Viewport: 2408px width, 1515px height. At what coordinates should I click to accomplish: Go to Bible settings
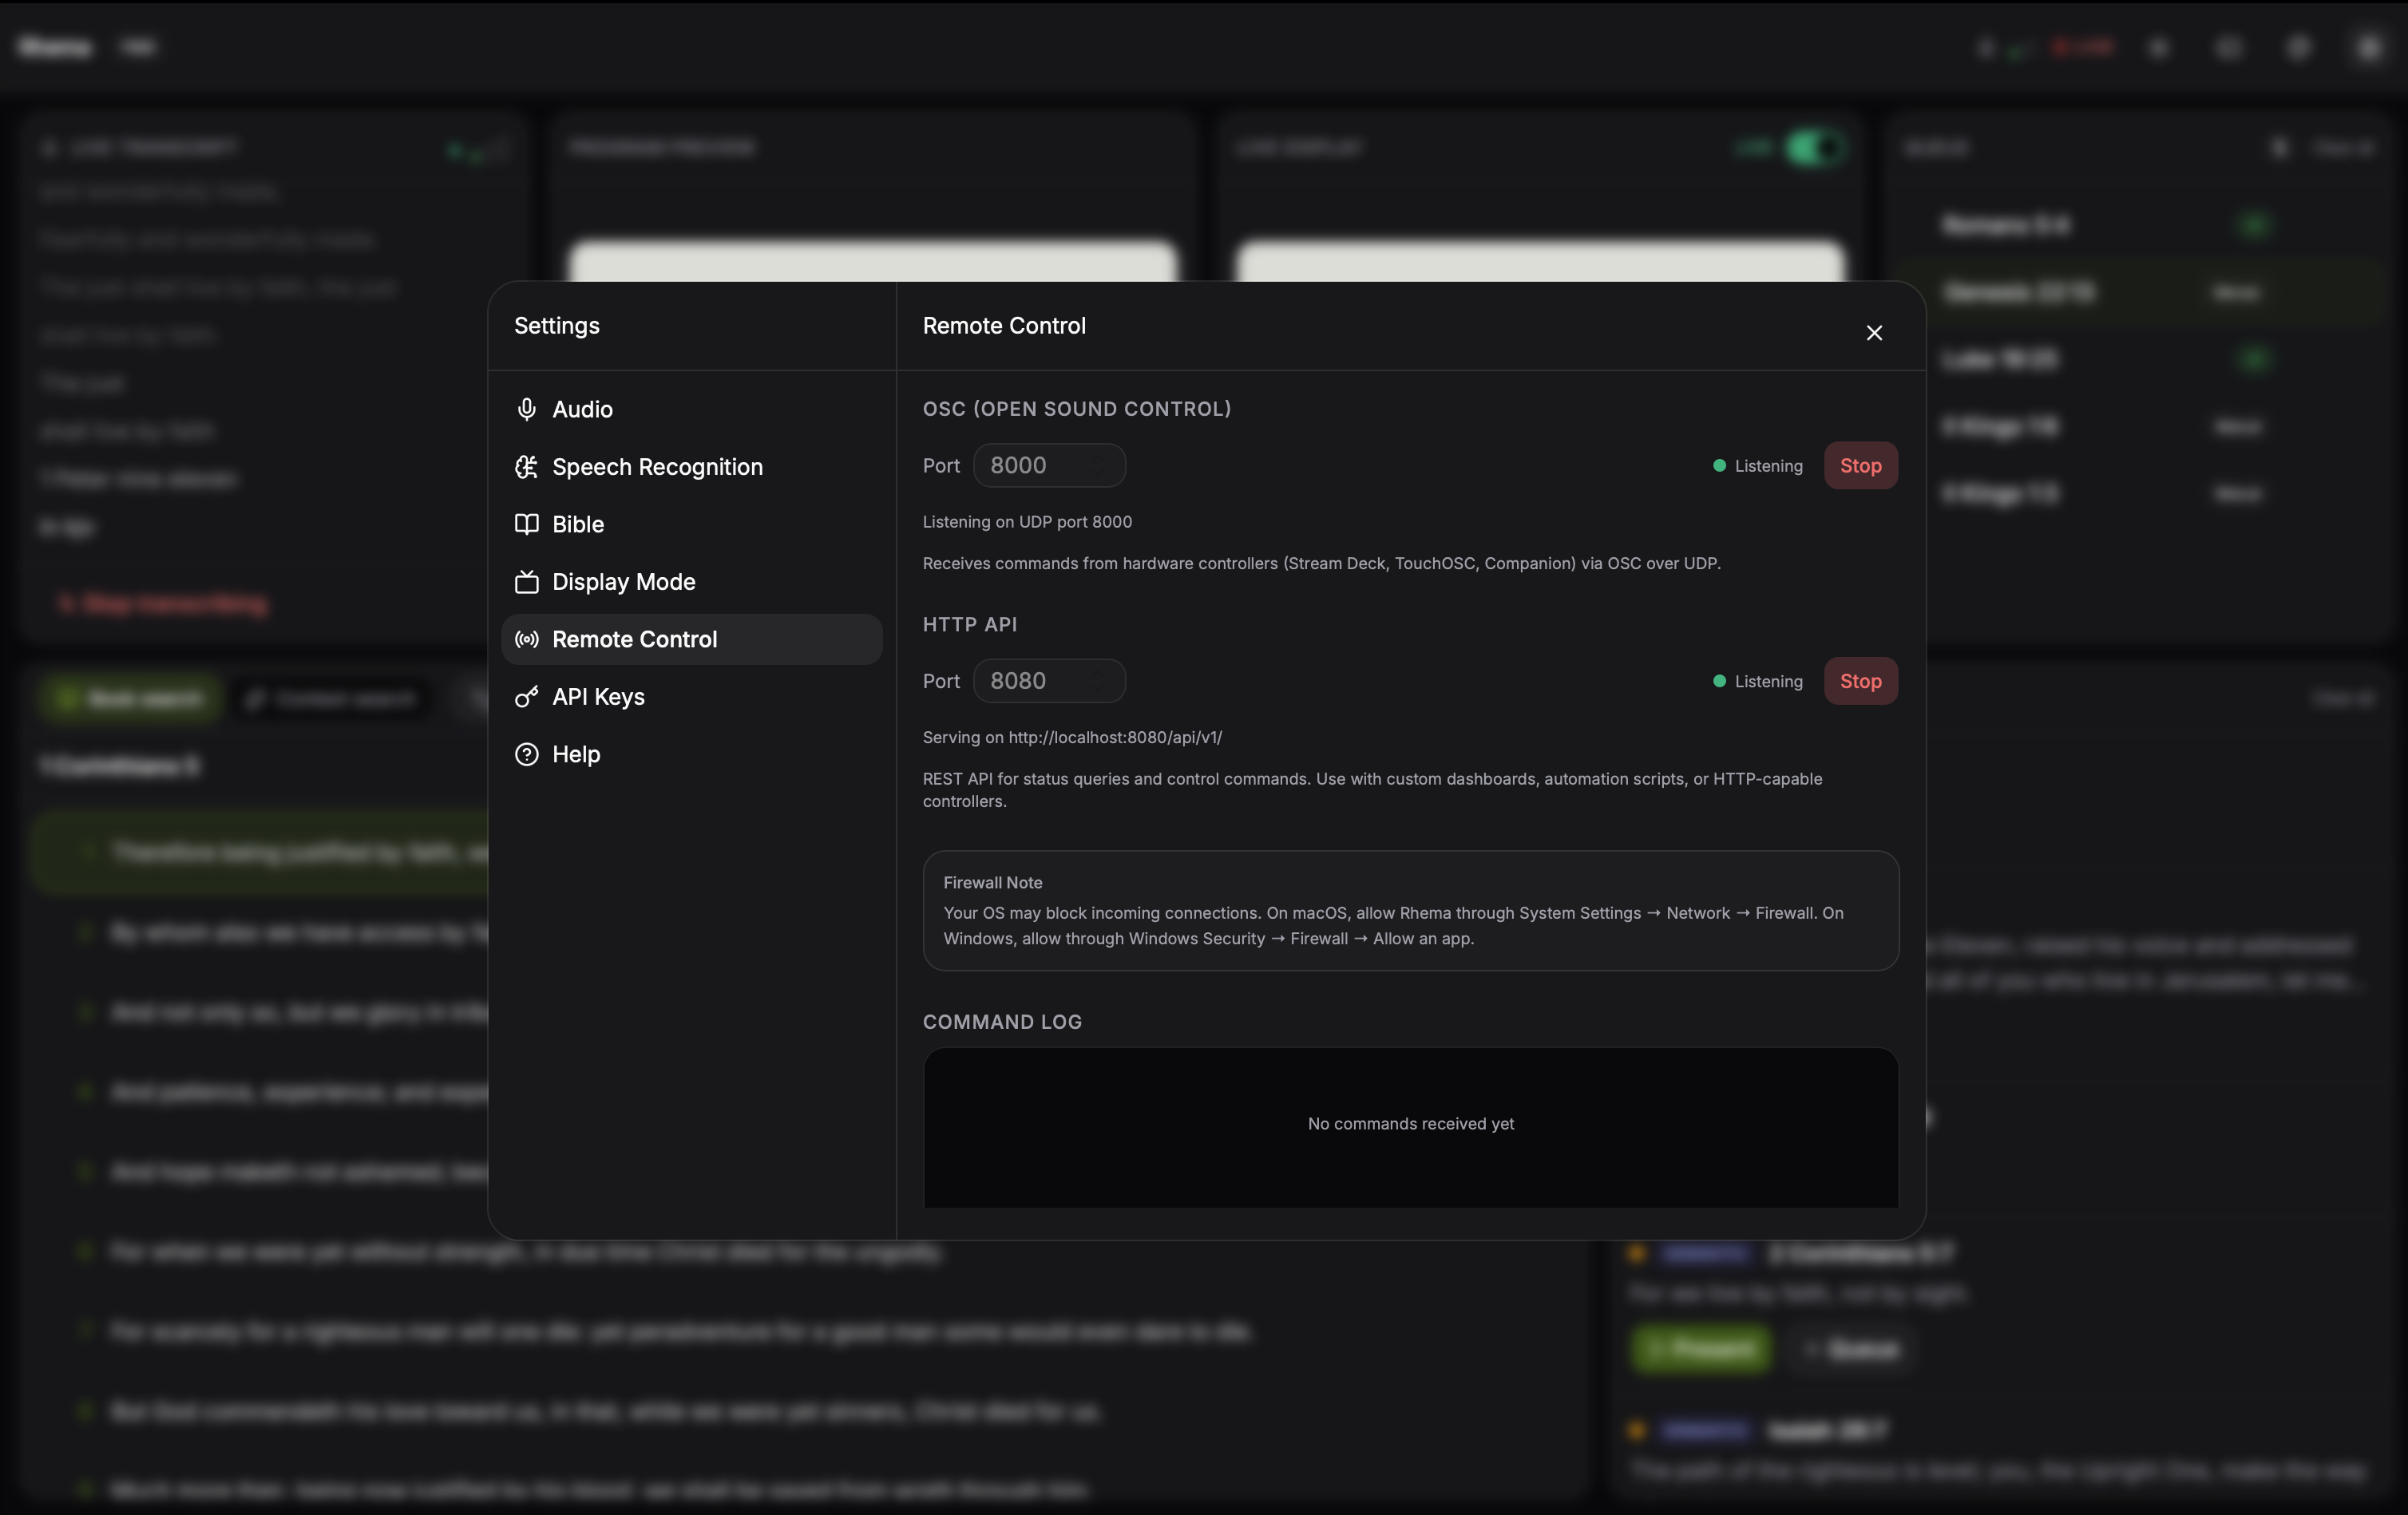pyautogui.click(x=691, y=524)
